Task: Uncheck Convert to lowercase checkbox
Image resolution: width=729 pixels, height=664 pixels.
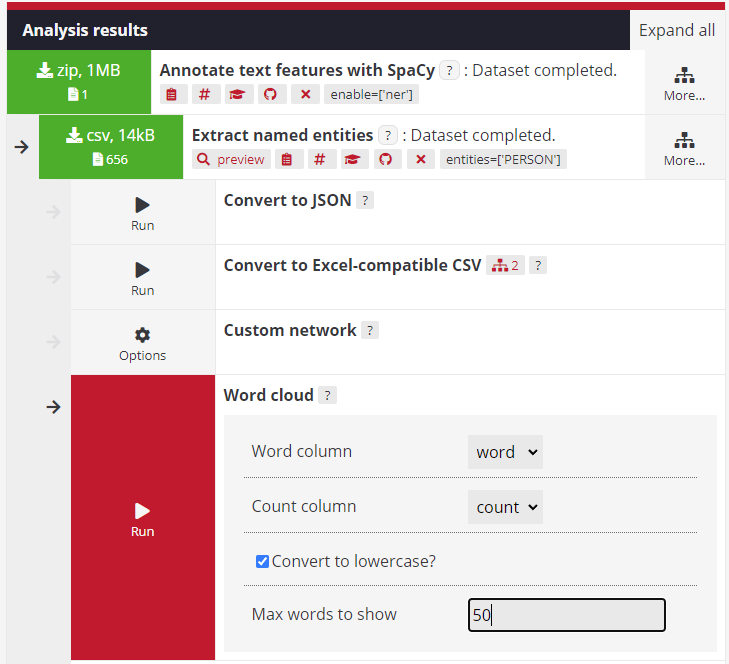Action: [262, 561]
